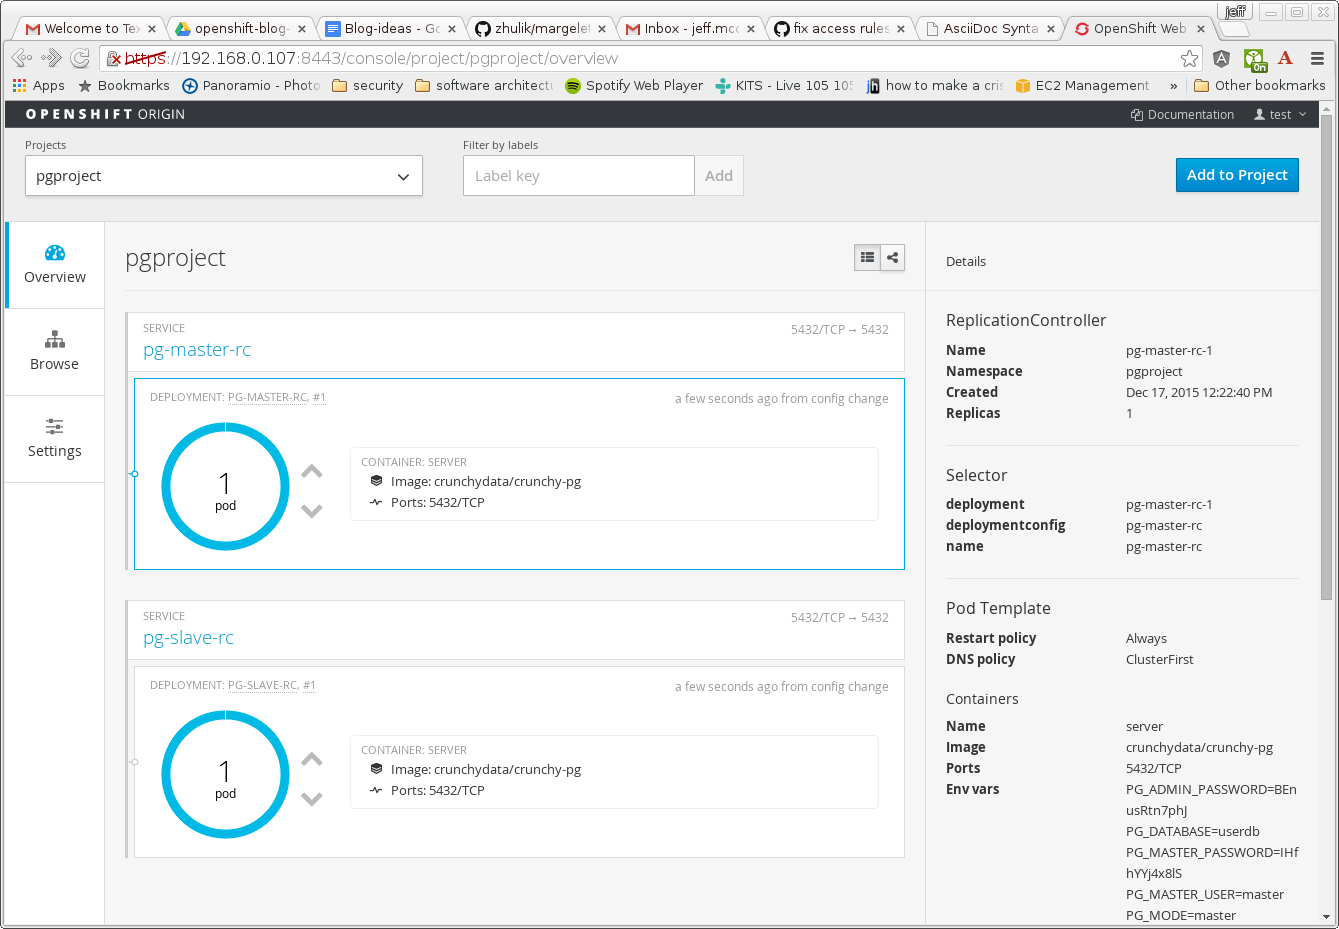The width and height of the screenshot is (1339, 929).
Task: Click the container image cube icon for server
Action: (376, 481)
